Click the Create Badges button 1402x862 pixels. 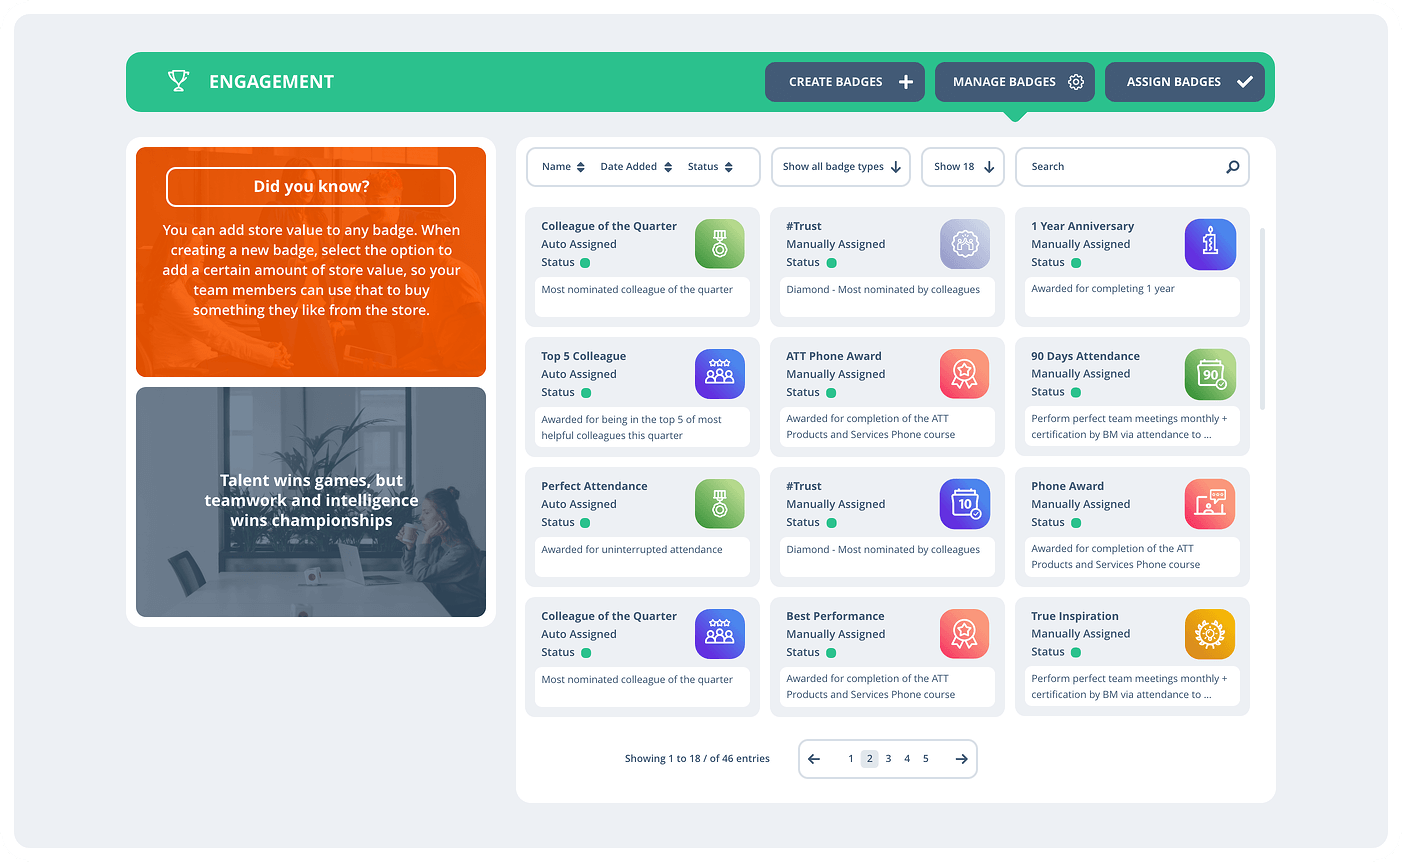click(849, 82)
